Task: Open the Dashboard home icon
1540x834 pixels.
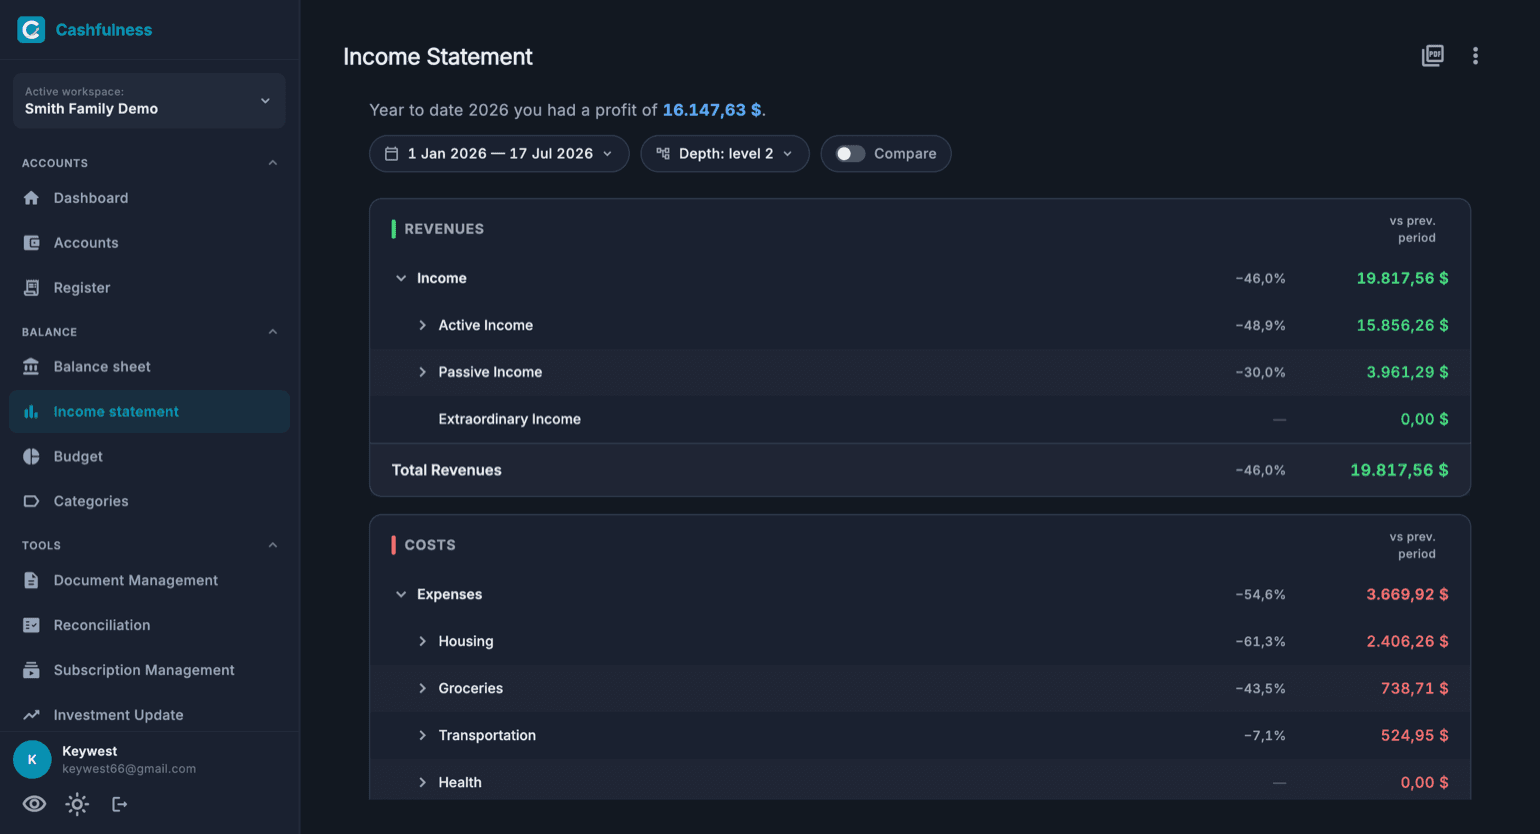Action: (31, 198)
